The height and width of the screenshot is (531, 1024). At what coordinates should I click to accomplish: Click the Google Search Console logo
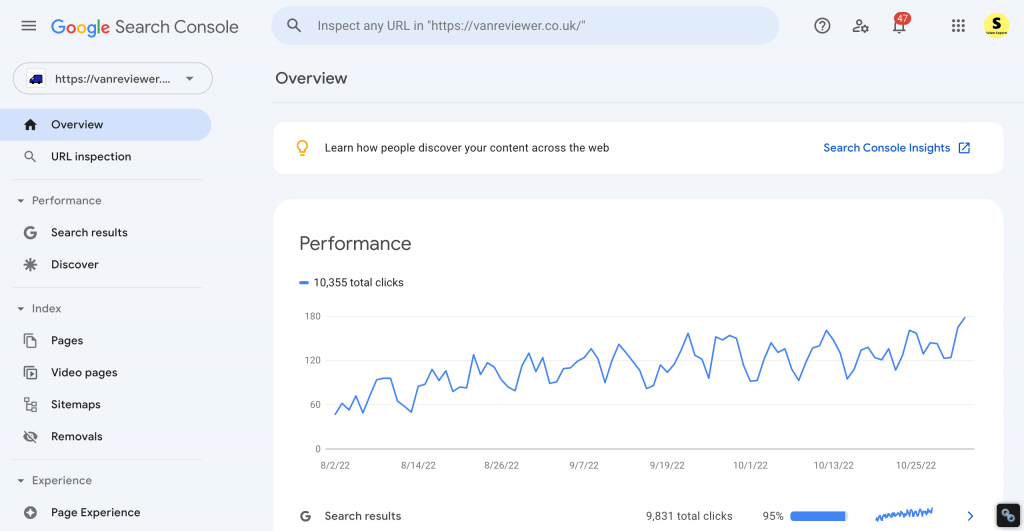144,27
